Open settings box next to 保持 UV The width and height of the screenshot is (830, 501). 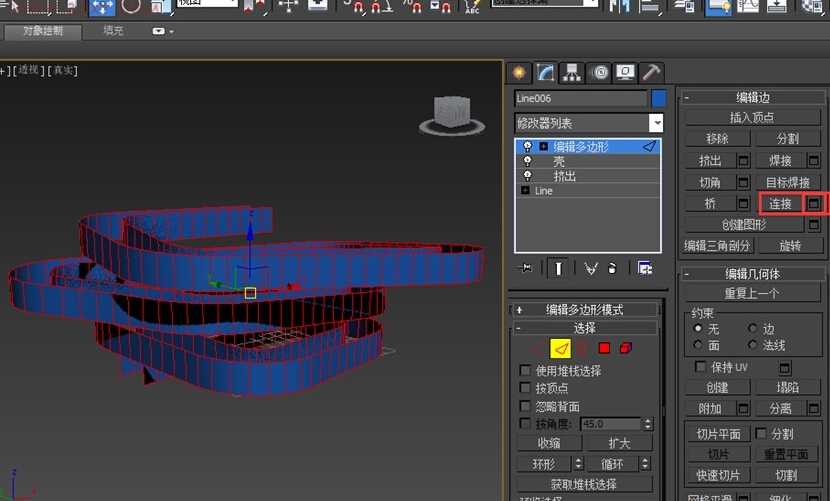785,368
